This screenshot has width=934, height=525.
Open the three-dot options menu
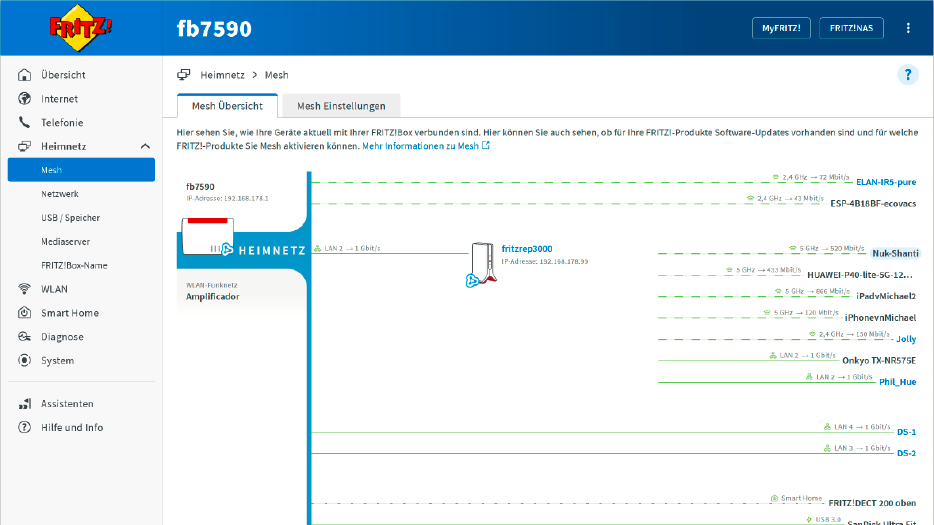point(908,28)
